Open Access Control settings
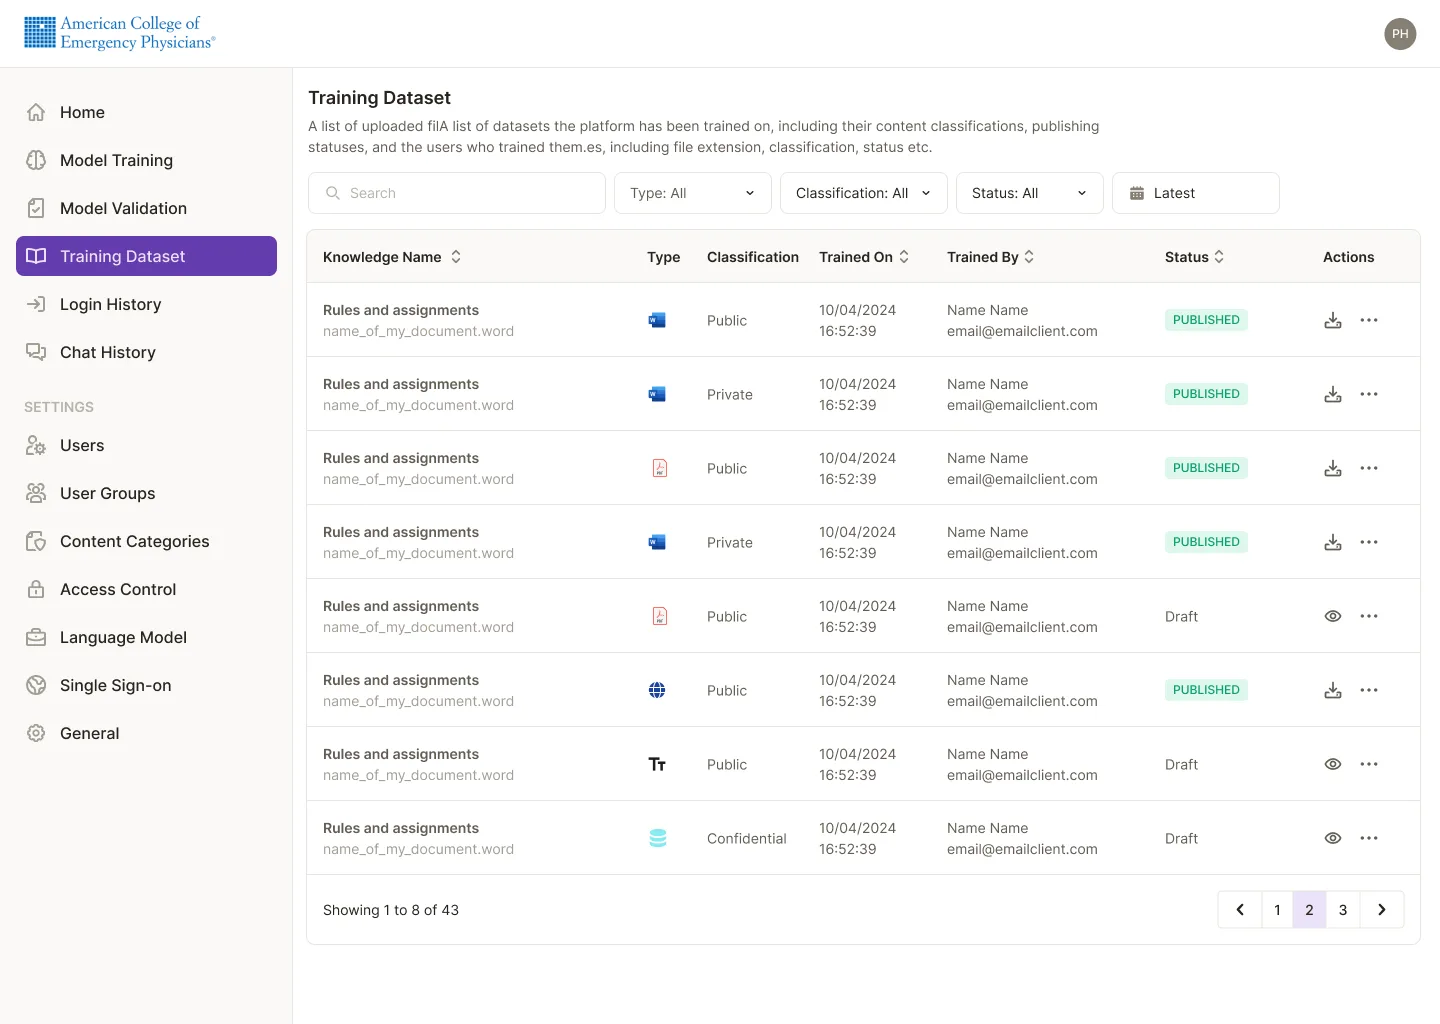The image size is (1440, 1024). click(146, 589)
